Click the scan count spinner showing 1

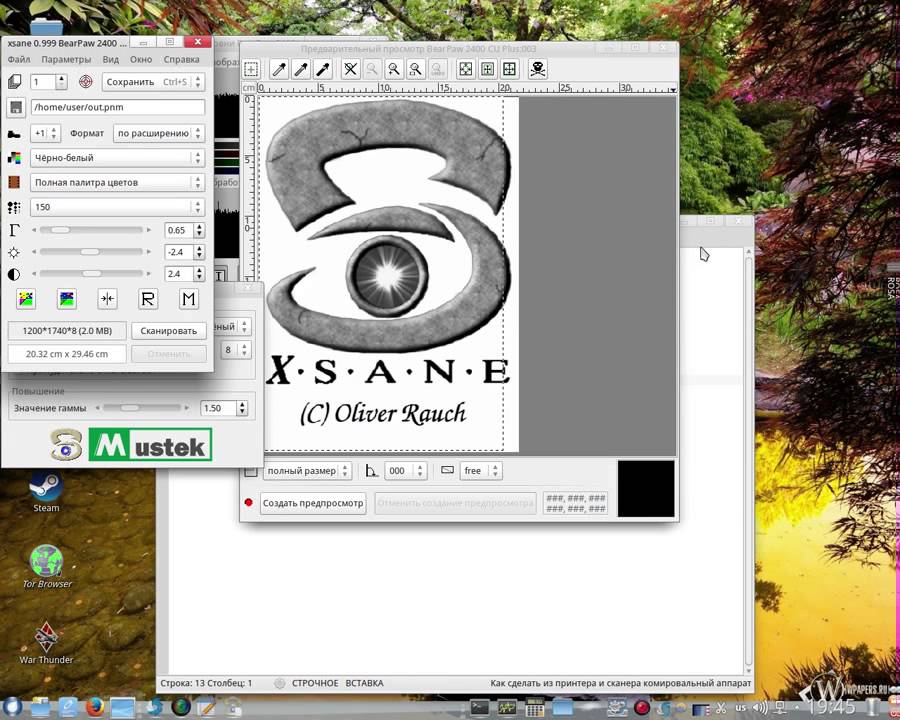click(49, 82)
